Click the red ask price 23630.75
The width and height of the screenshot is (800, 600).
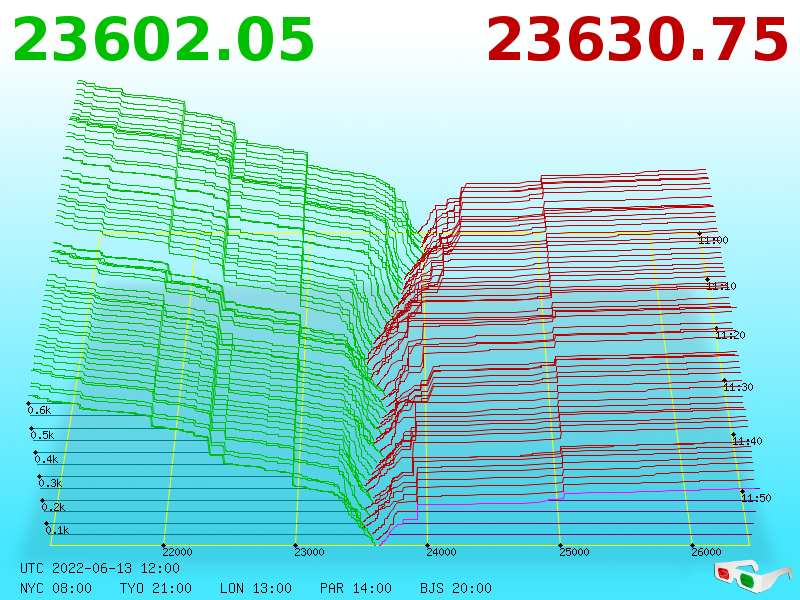637,40
